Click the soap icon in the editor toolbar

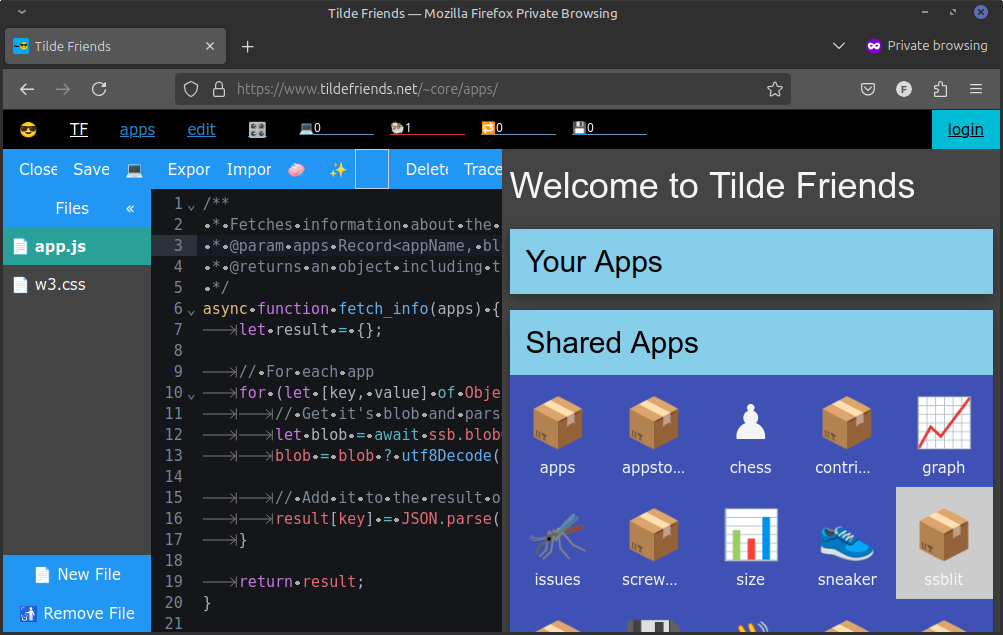295,169
